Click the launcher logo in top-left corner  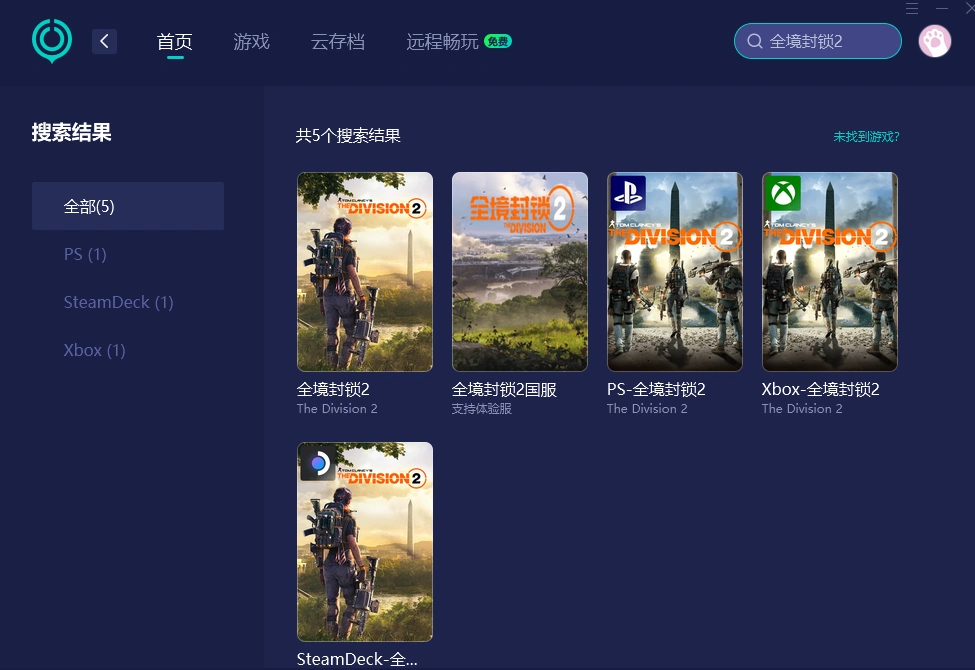coord(50,41)
